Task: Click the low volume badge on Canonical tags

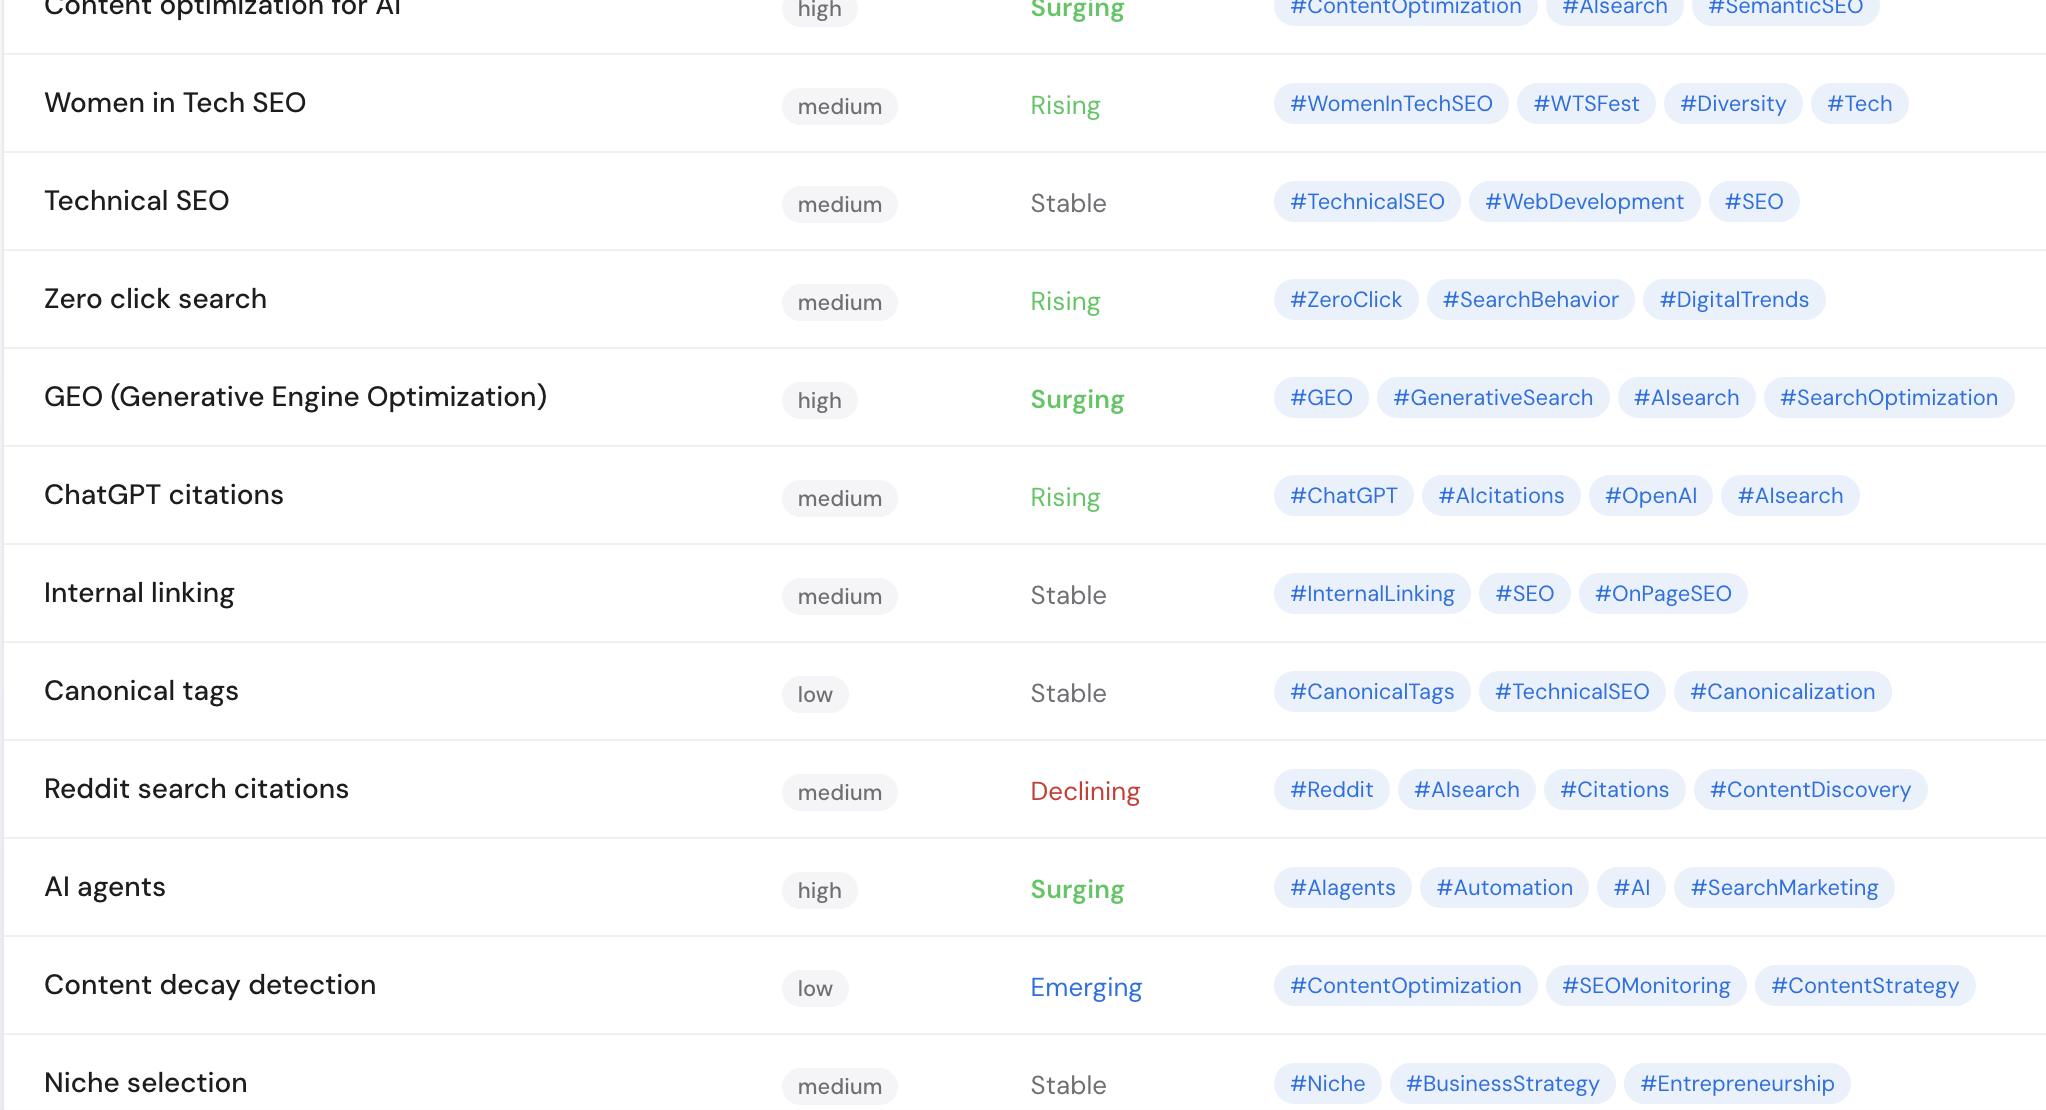Action: [x=814, y=694]
